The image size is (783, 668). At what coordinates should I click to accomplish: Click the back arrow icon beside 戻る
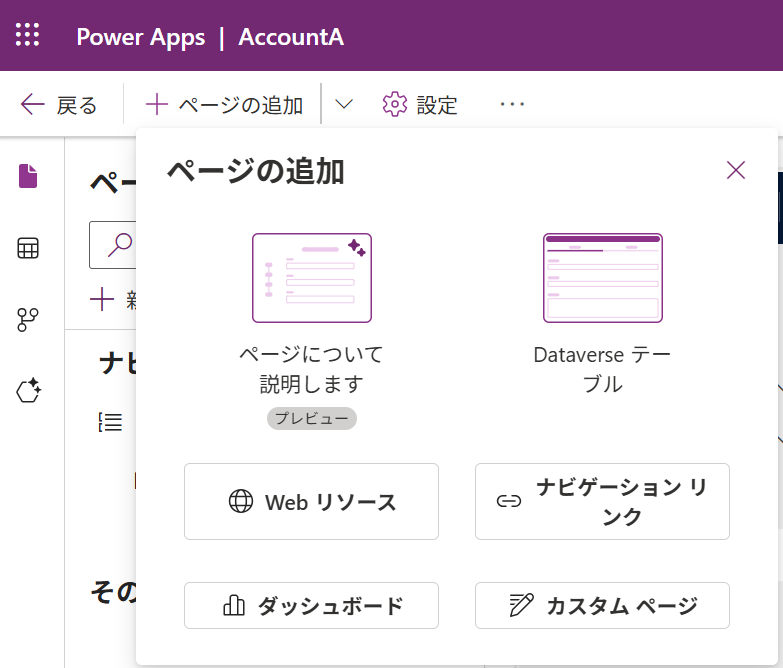(32, 104)
